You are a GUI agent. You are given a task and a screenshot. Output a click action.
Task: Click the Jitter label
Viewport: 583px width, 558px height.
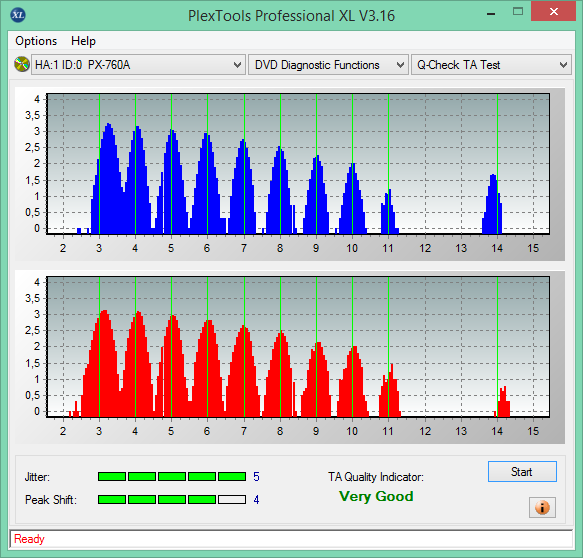coord(37,477)
